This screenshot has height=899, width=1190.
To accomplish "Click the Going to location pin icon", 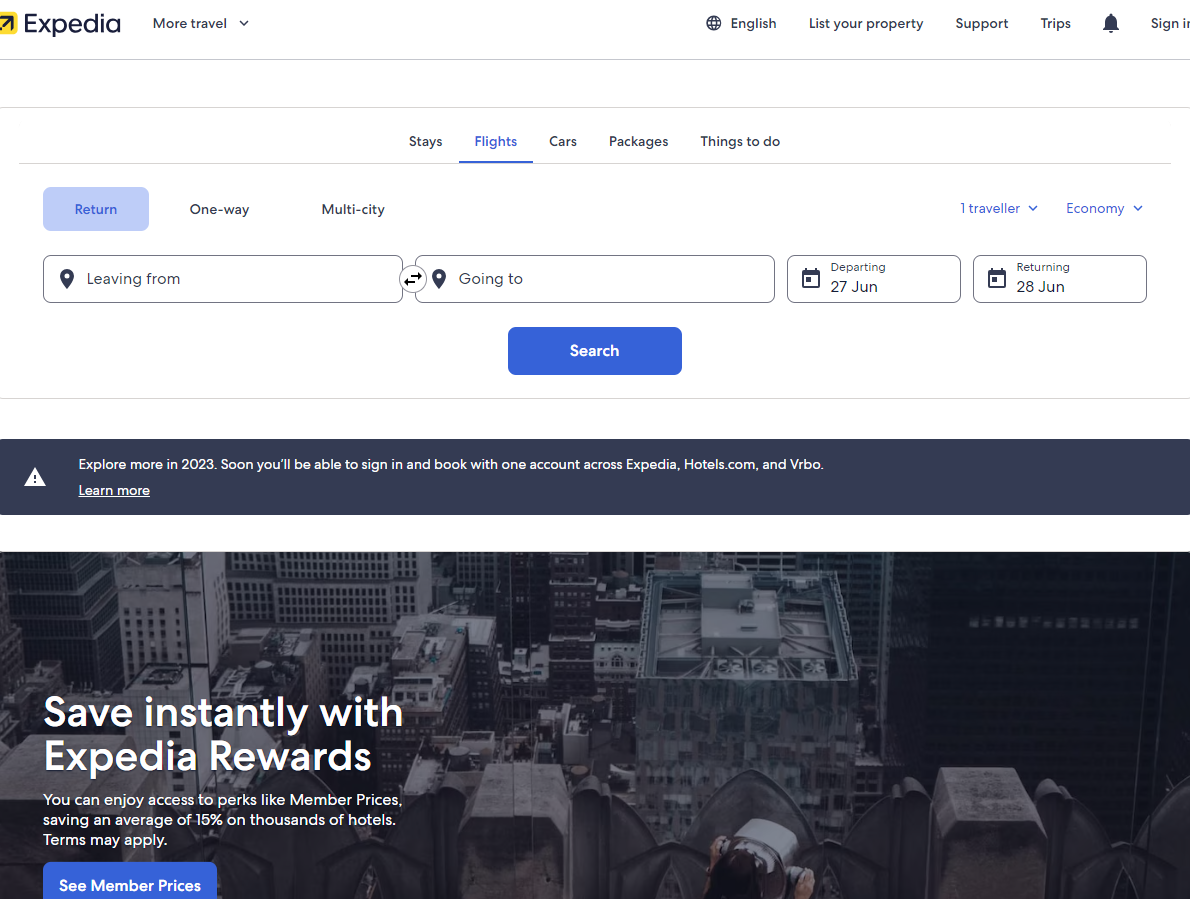I will pos(439,279).
